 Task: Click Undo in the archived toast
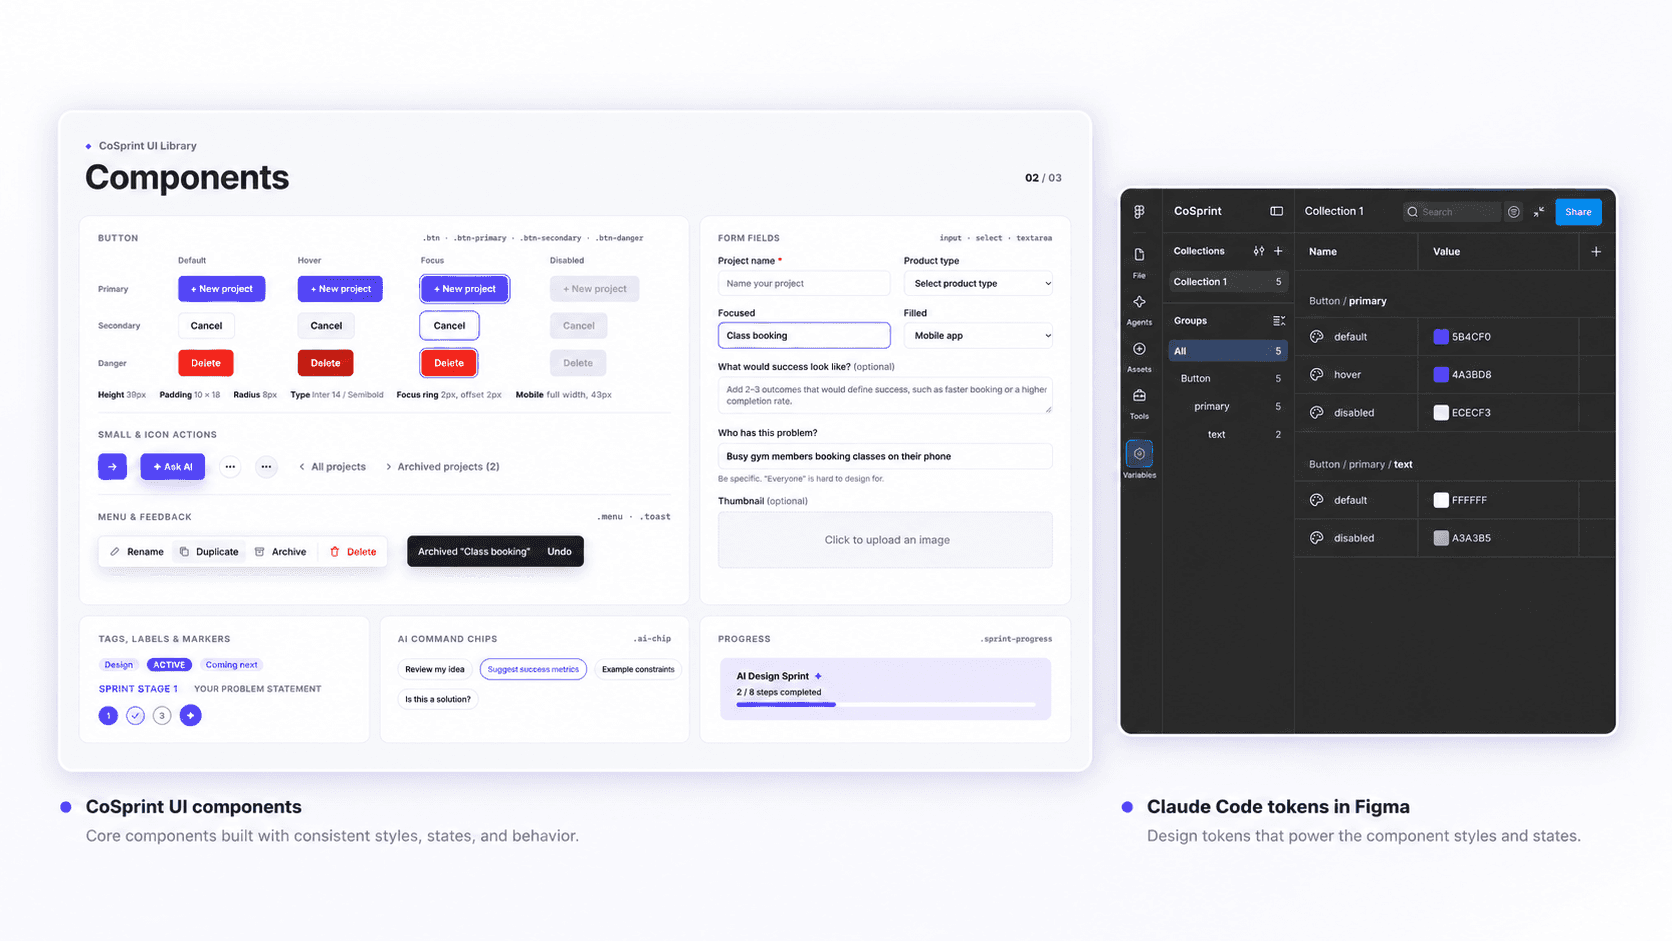pos(559,552)
